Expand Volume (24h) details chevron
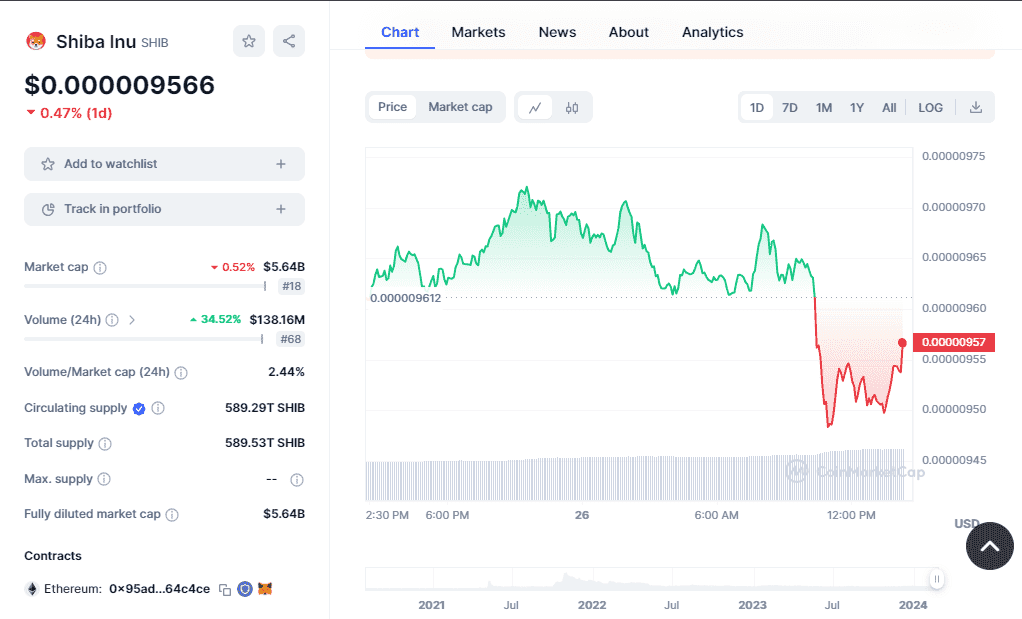 click(x=132, y=320)
